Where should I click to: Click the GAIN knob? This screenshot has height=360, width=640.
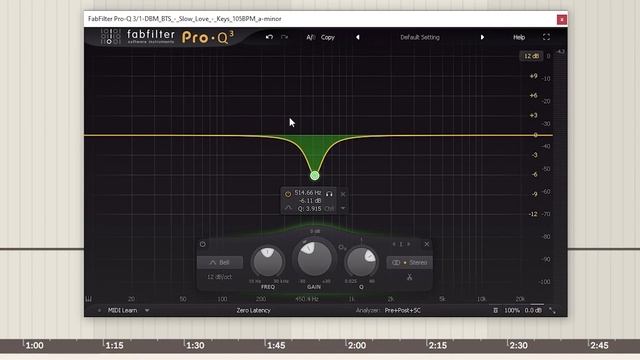pos(314,258)
